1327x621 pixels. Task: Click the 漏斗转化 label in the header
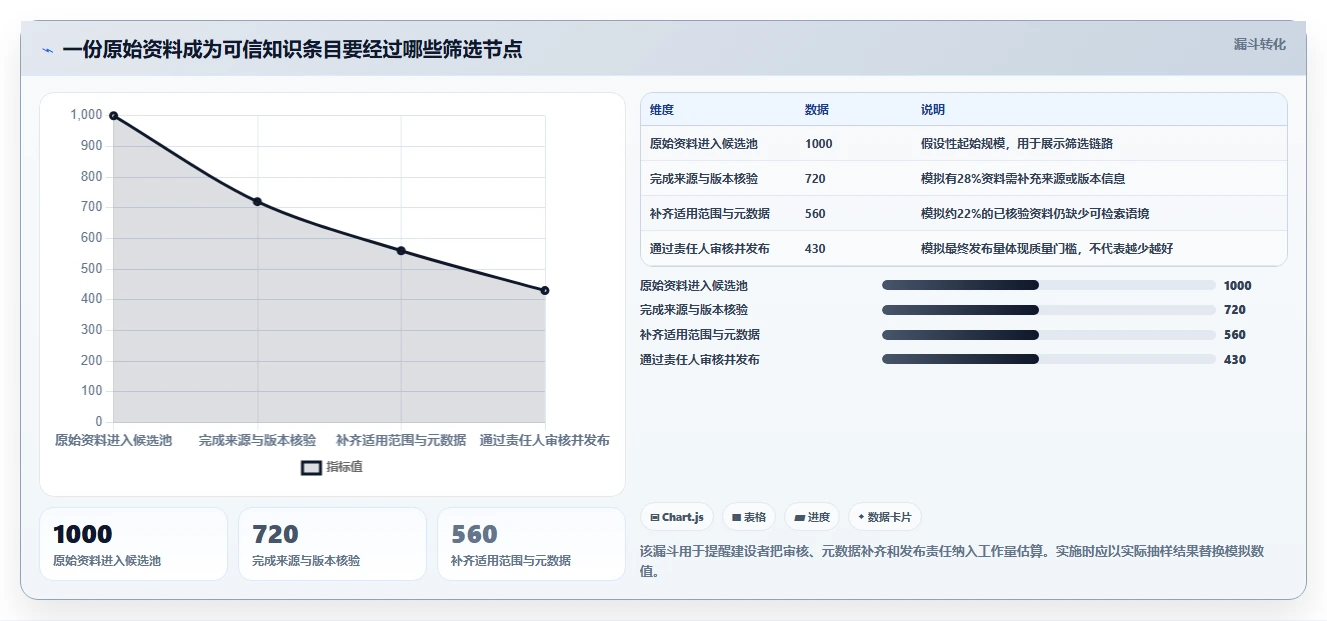pos(1259,44)
